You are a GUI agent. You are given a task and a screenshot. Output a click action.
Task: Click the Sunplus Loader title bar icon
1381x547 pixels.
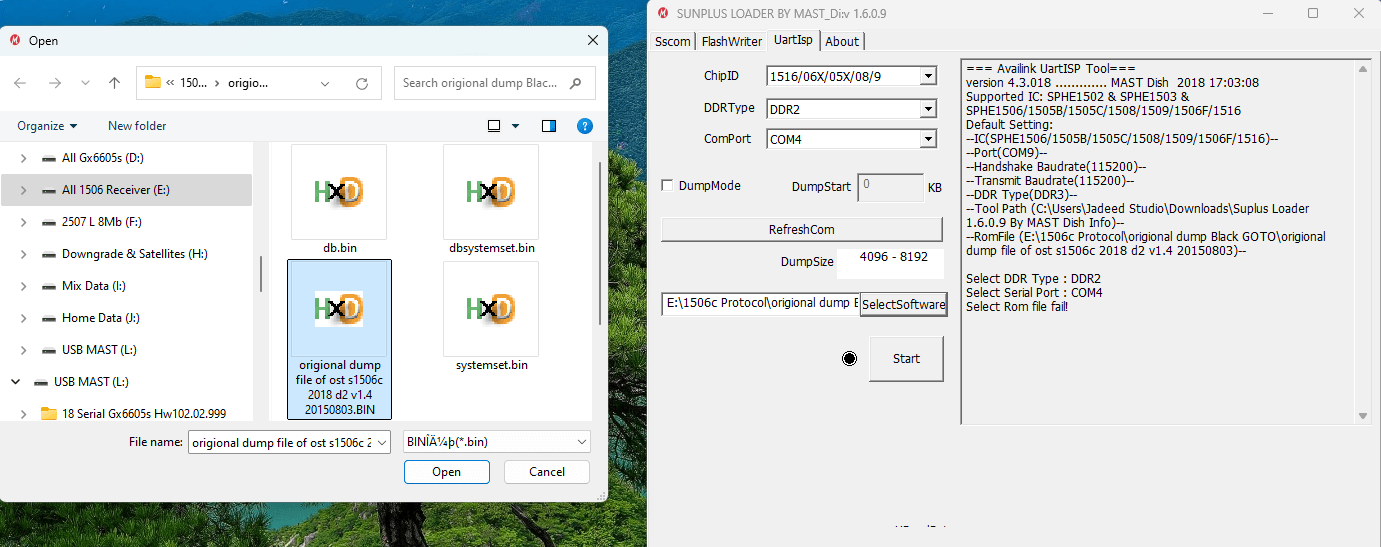coord(662,13)
